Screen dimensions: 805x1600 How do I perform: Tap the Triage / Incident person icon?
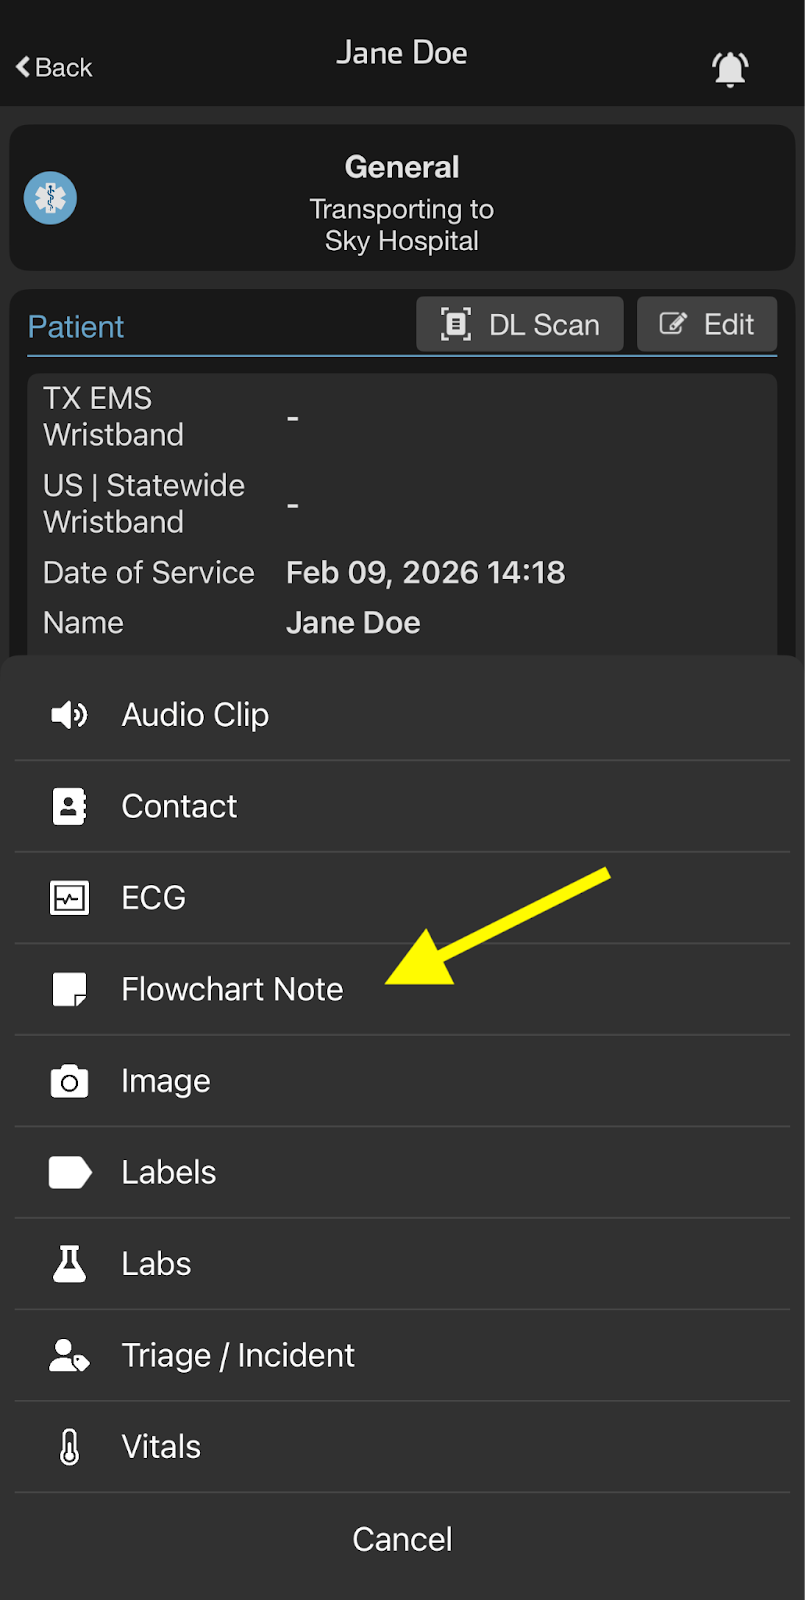click(69, 1356)
